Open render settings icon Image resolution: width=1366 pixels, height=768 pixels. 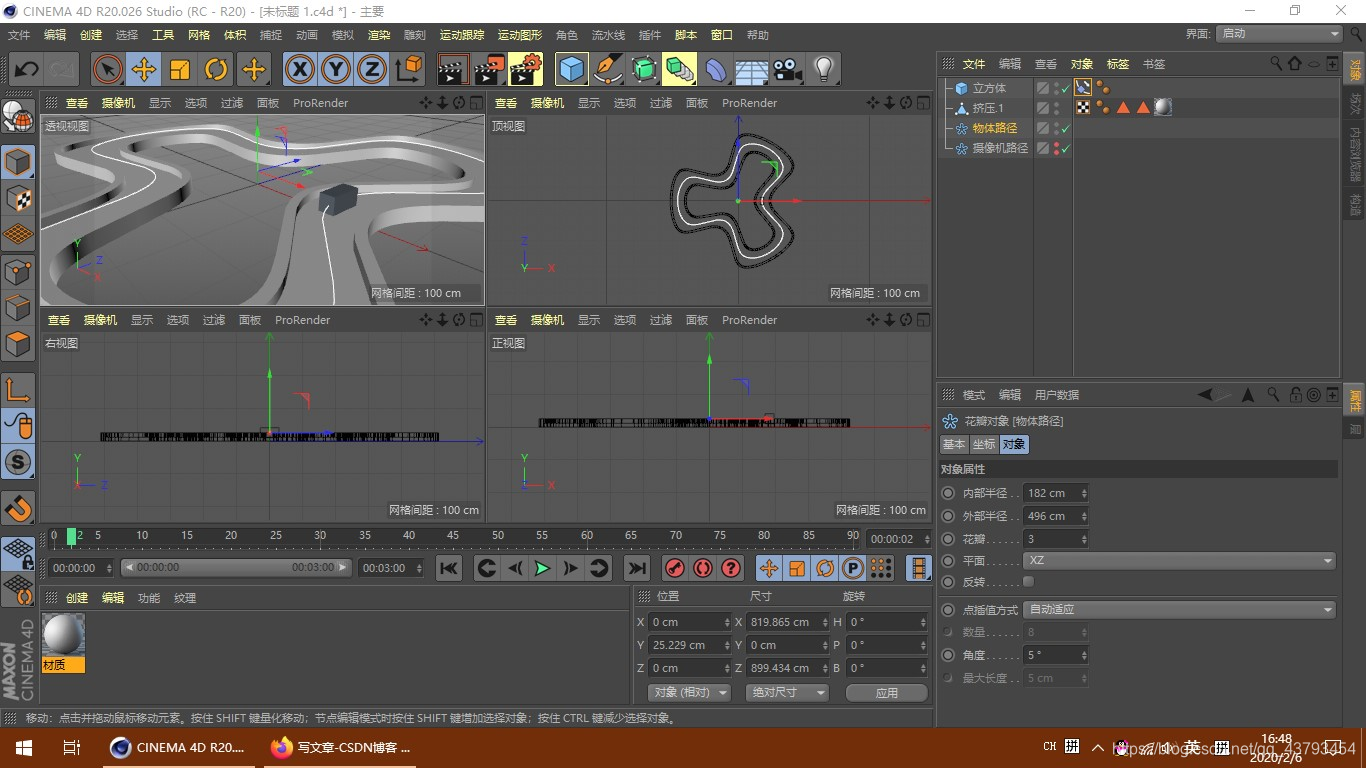(526, 69)
